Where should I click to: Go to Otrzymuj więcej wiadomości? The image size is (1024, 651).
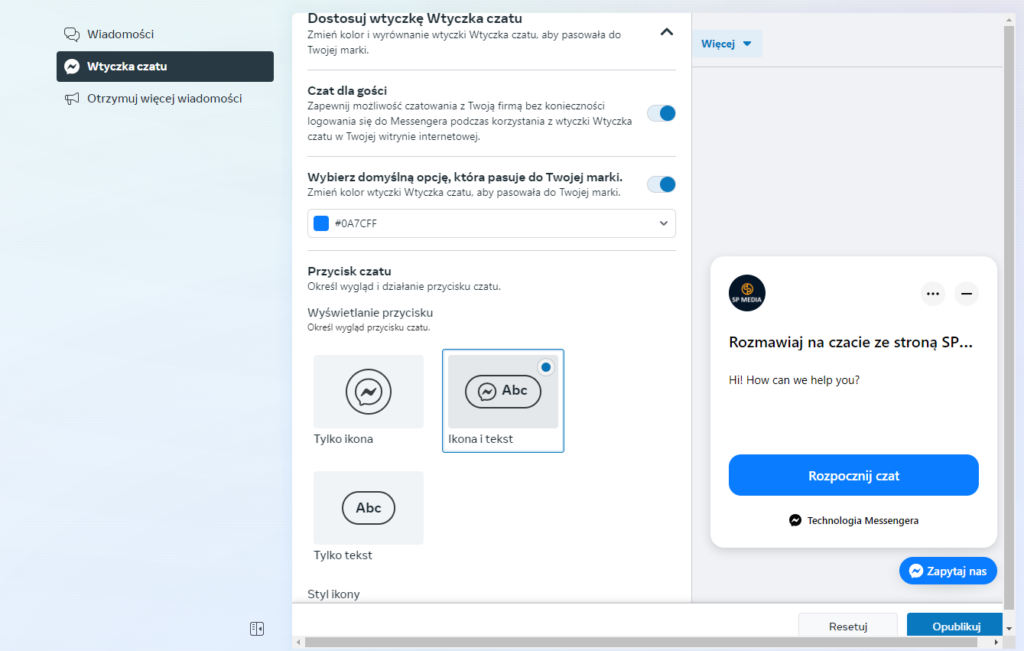(164, 99)
